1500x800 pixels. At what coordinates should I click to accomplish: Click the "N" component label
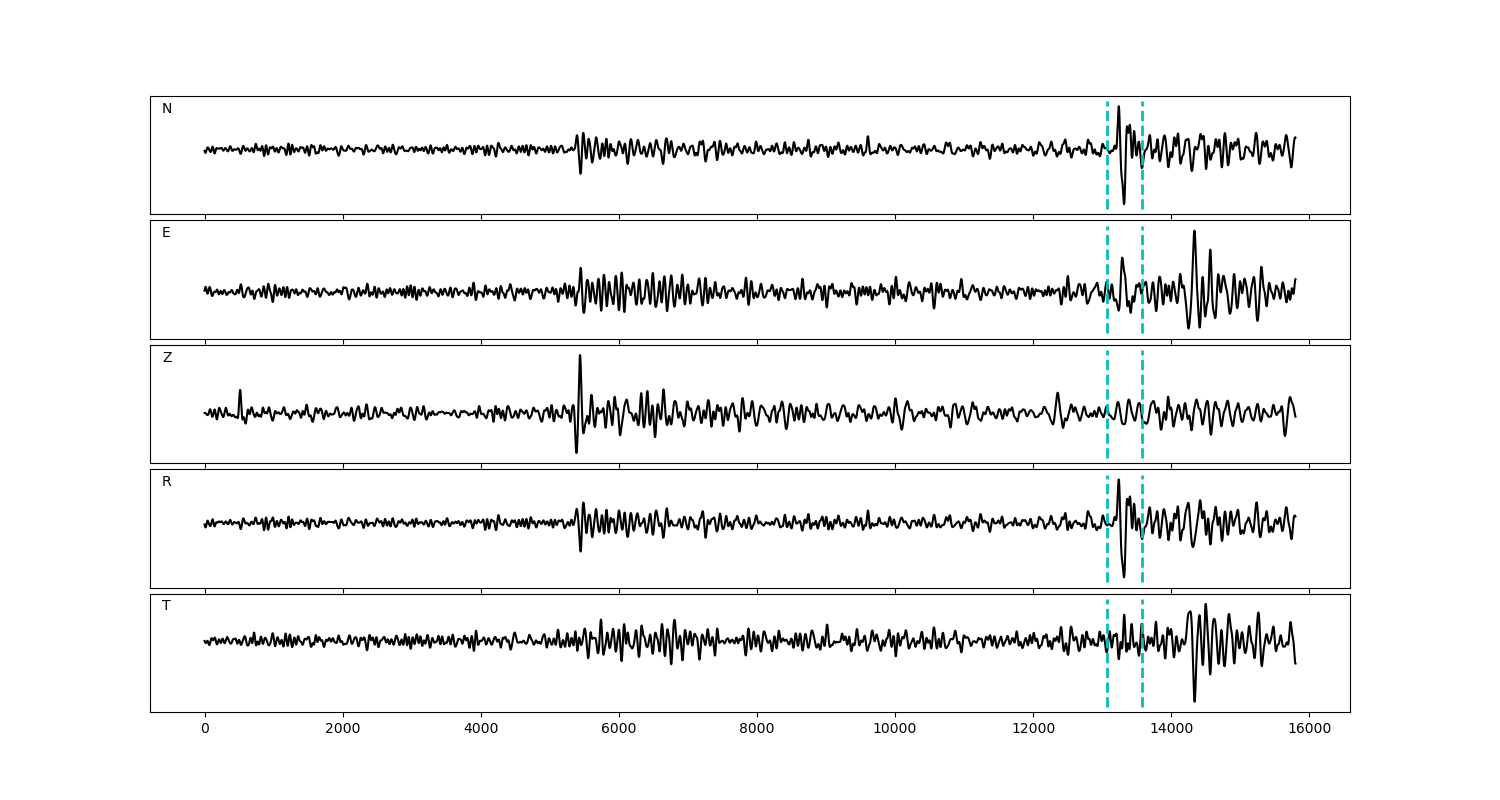pyautogui.click(x=167, y=109)
